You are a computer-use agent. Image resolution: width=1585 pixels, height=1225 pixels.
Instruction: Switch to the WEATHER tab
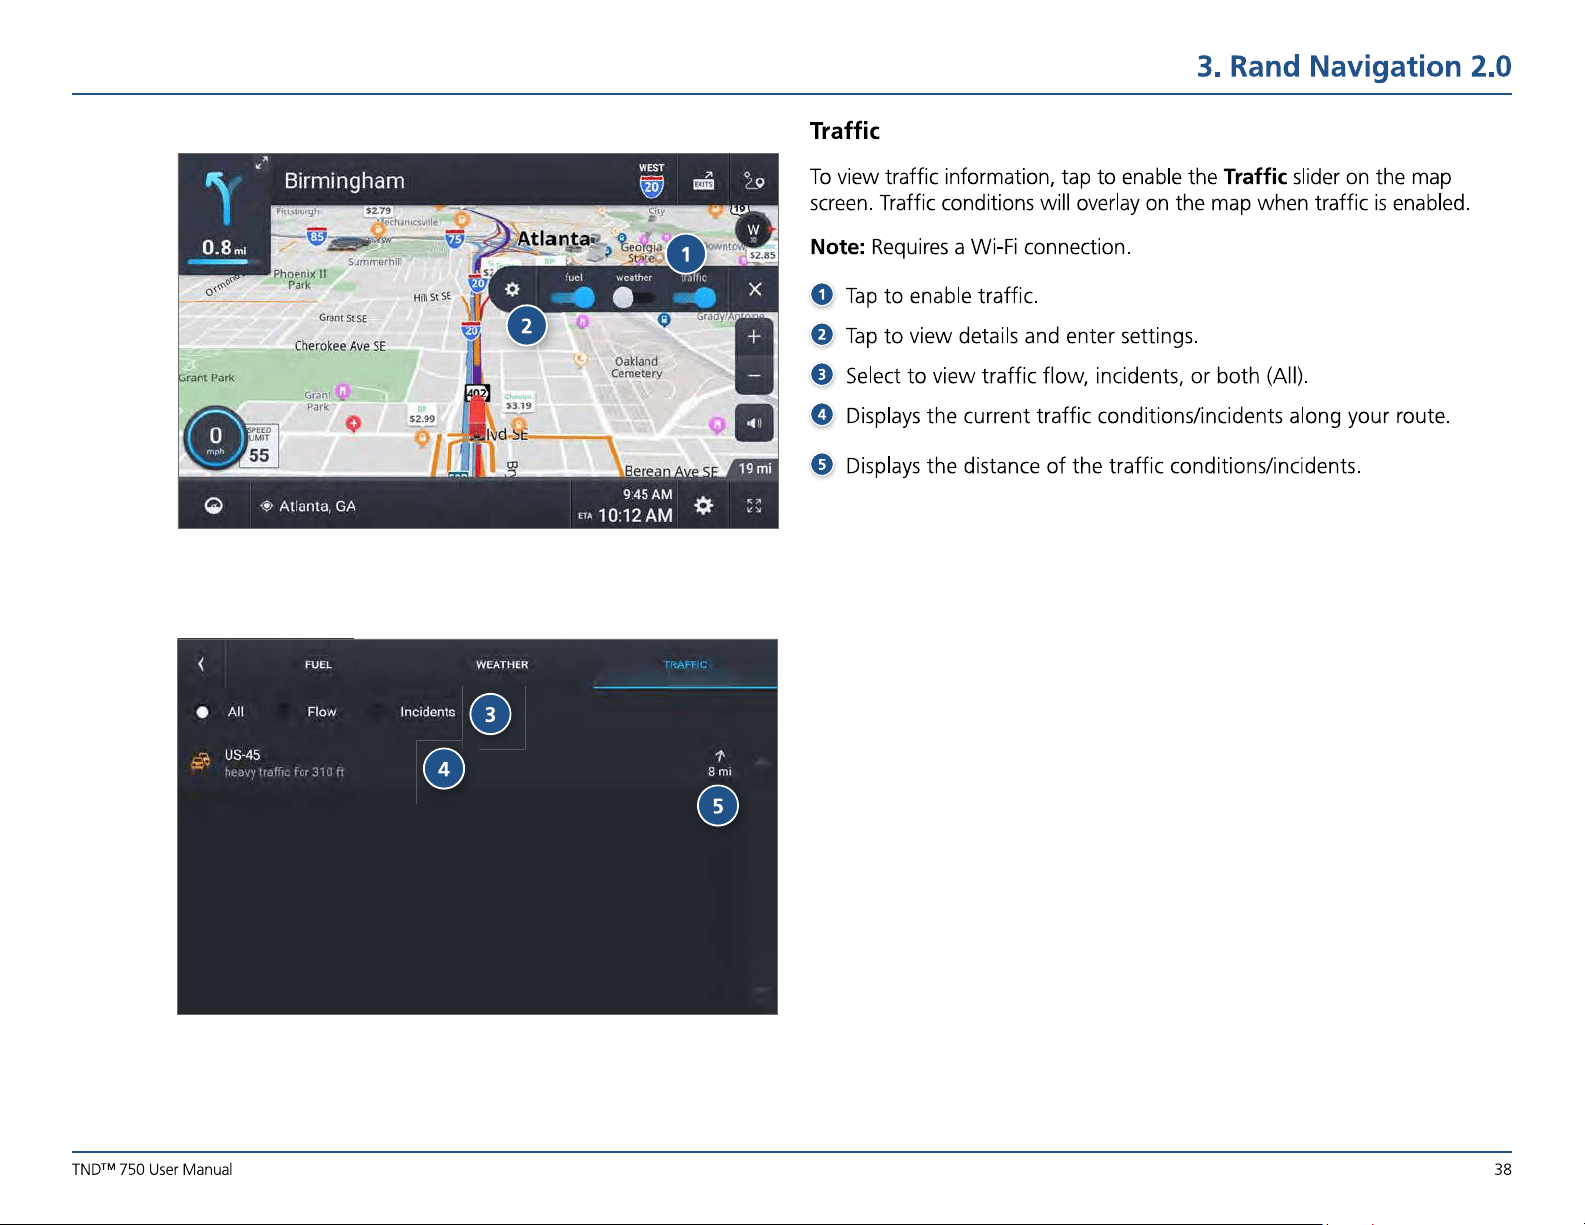pos(502,665)
